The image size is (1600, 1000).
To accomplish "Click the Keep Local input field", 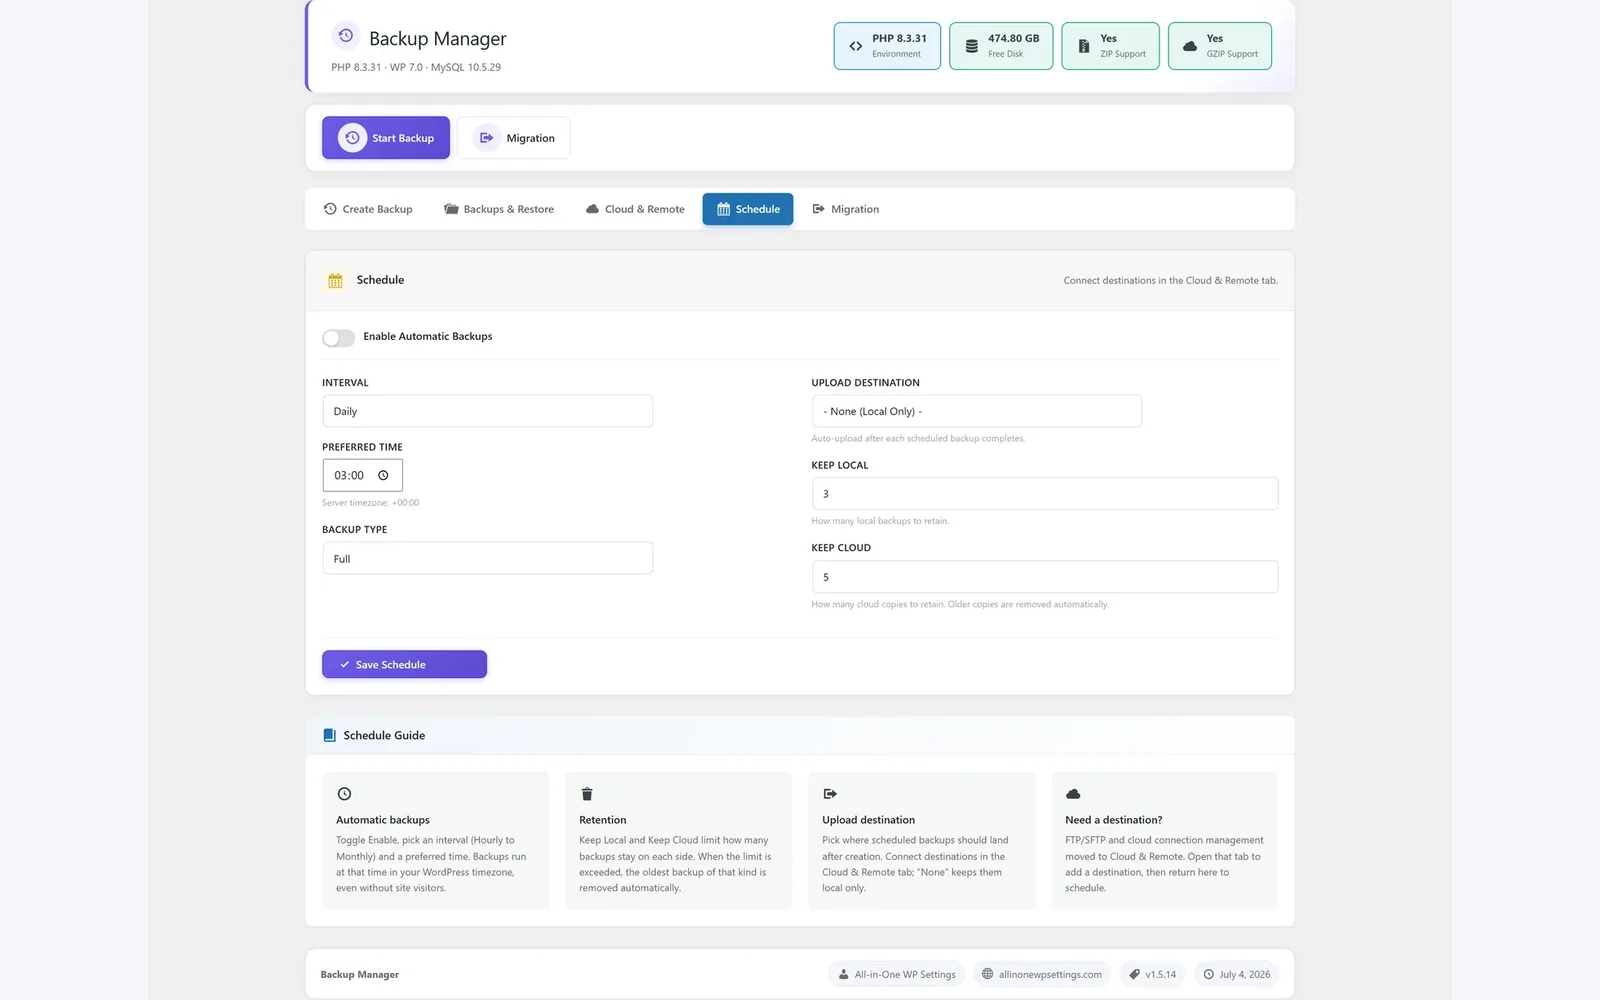I will [1045, 493].
